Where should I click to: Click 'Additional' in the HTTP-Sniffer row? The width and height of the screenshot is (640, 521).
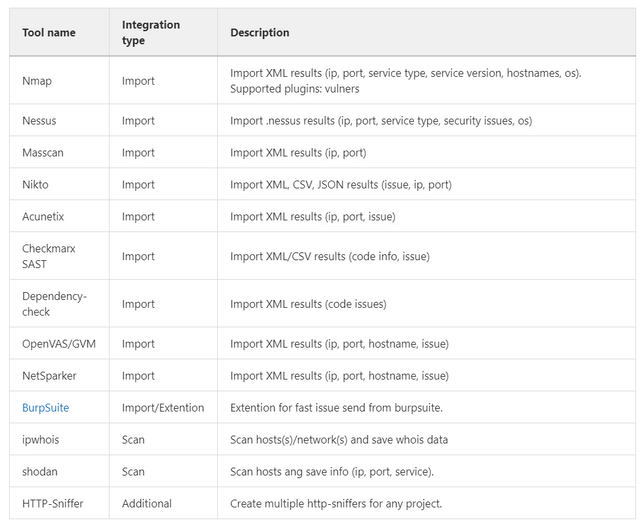coord(147,503)
